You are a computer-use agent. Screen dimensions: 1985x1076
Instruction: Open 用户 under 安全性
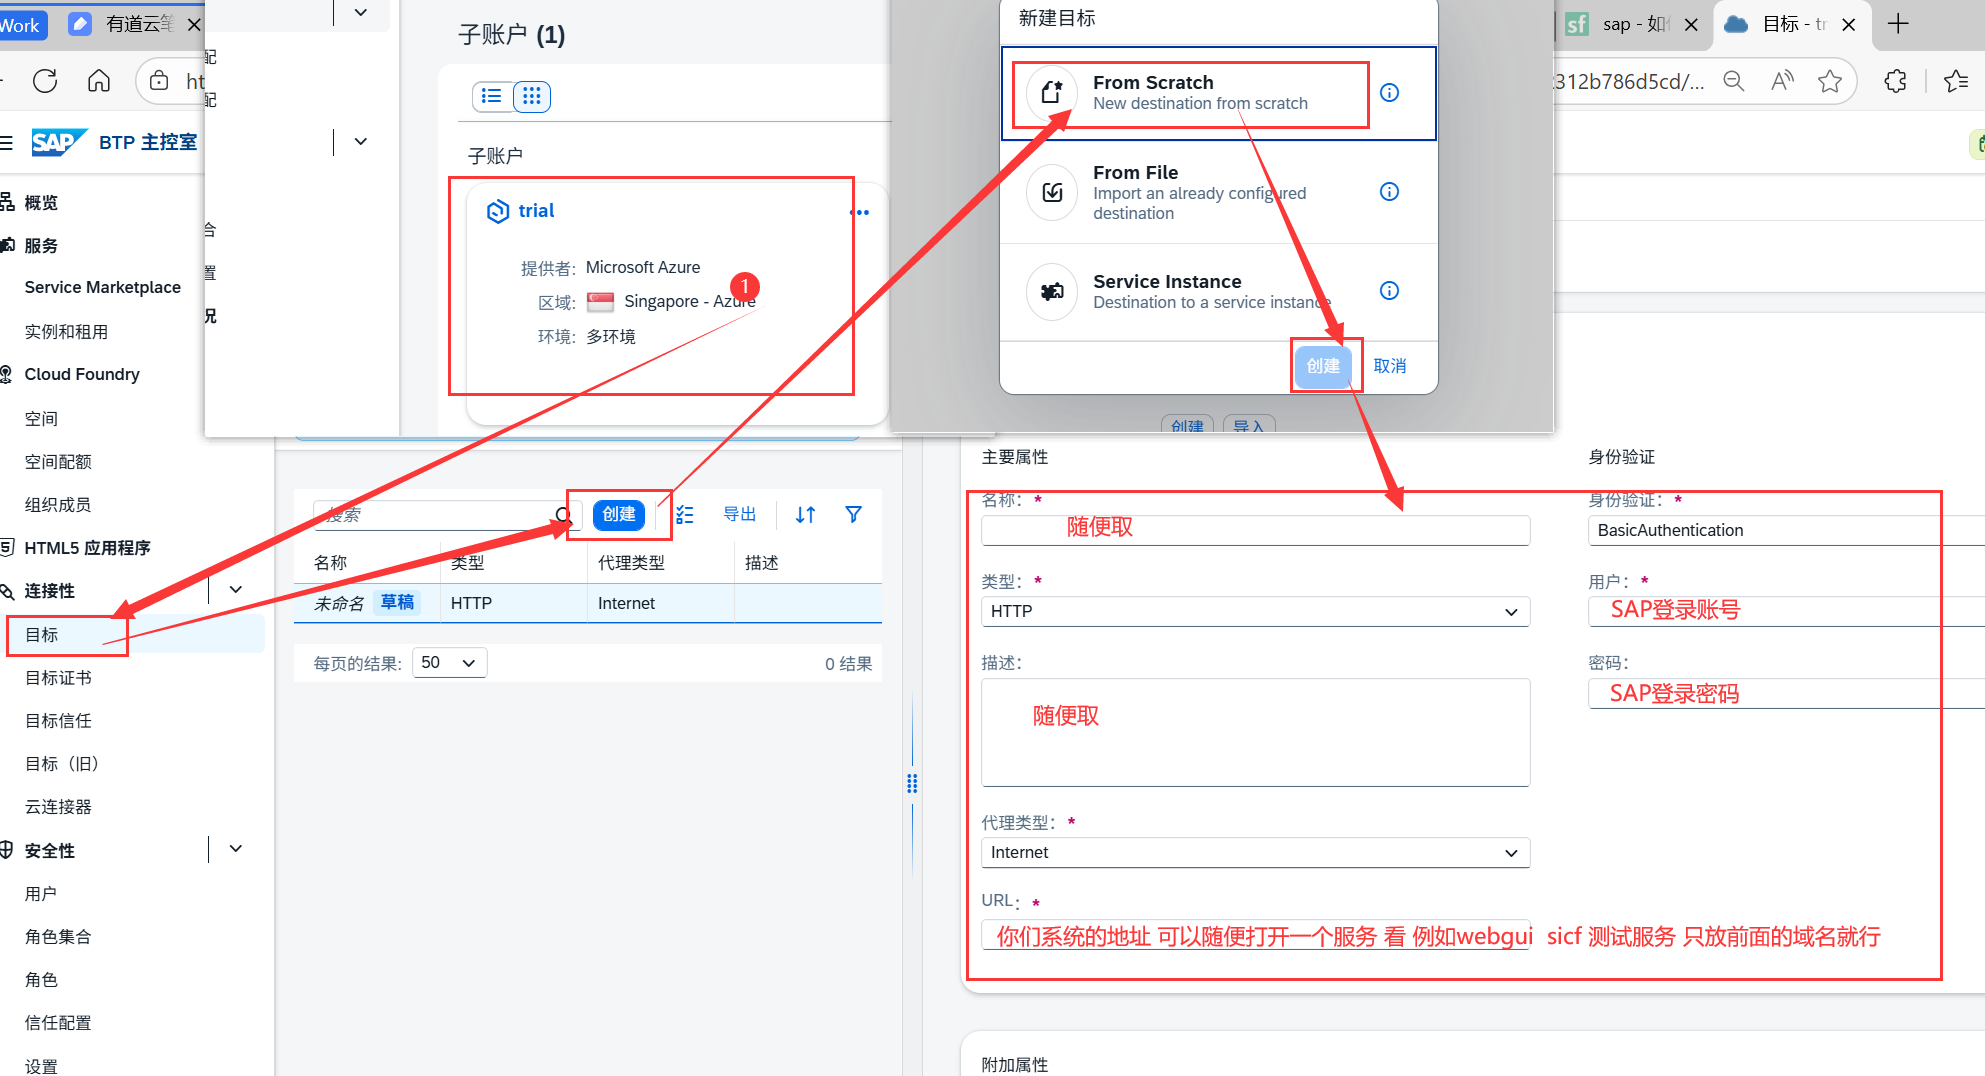point(41,894)
